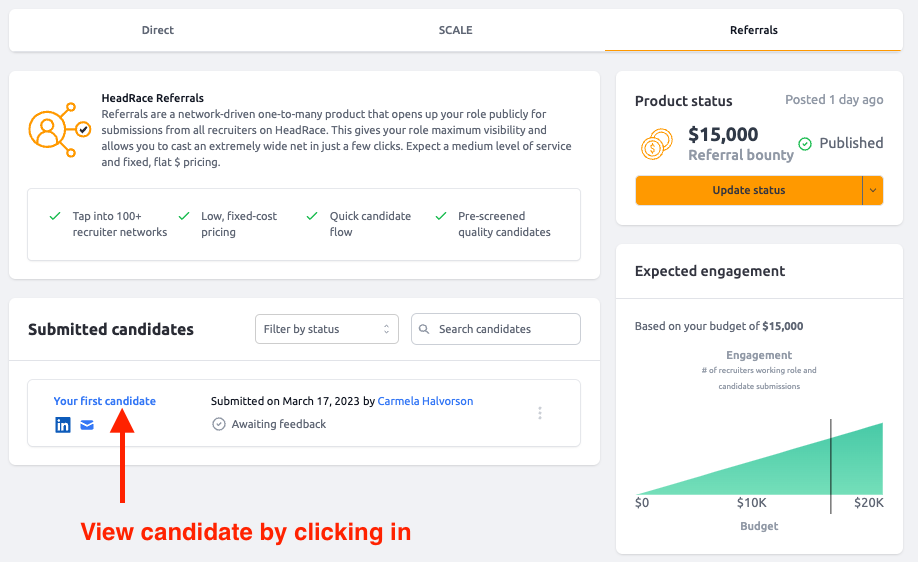Click the referral bounty coins icon
The image size is (918, 562).
656,145
